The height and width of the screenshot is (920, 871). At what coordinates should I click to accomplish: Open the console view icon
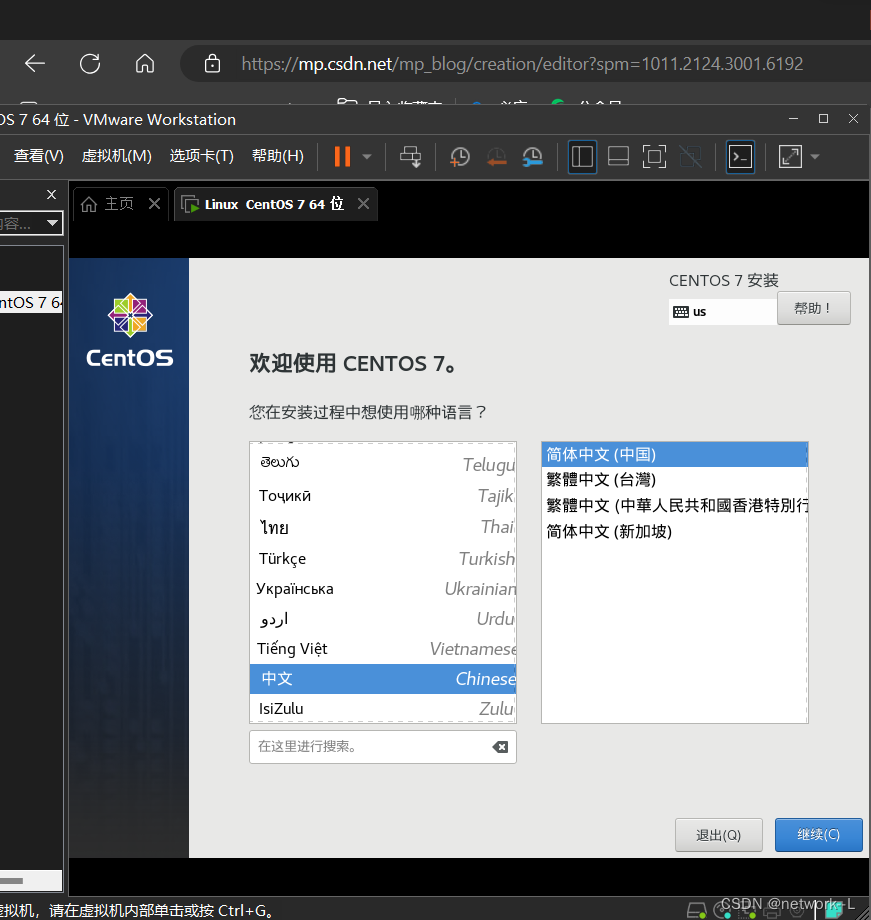pos(740,157)
